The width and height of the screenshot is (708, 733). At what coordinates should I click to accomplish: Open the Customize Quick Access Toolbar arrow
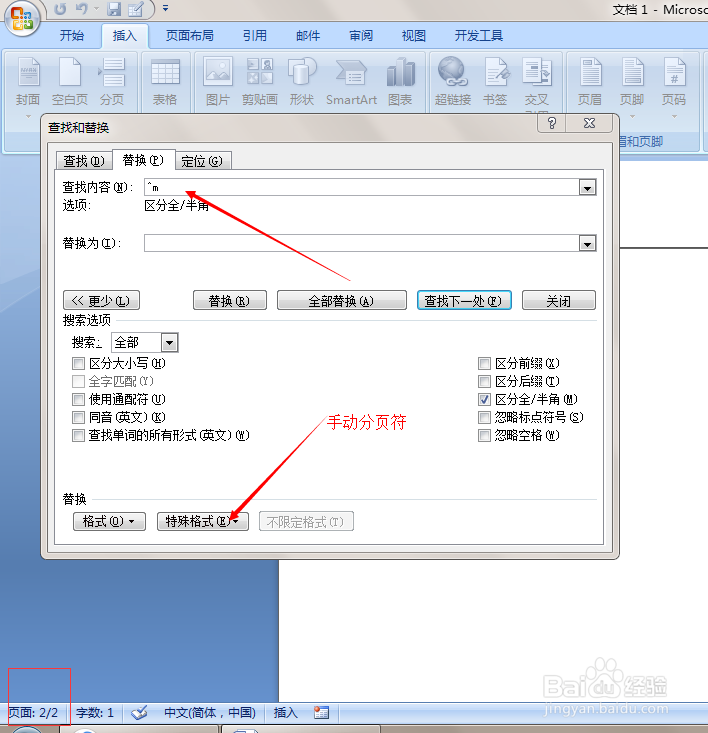point(165,8)
